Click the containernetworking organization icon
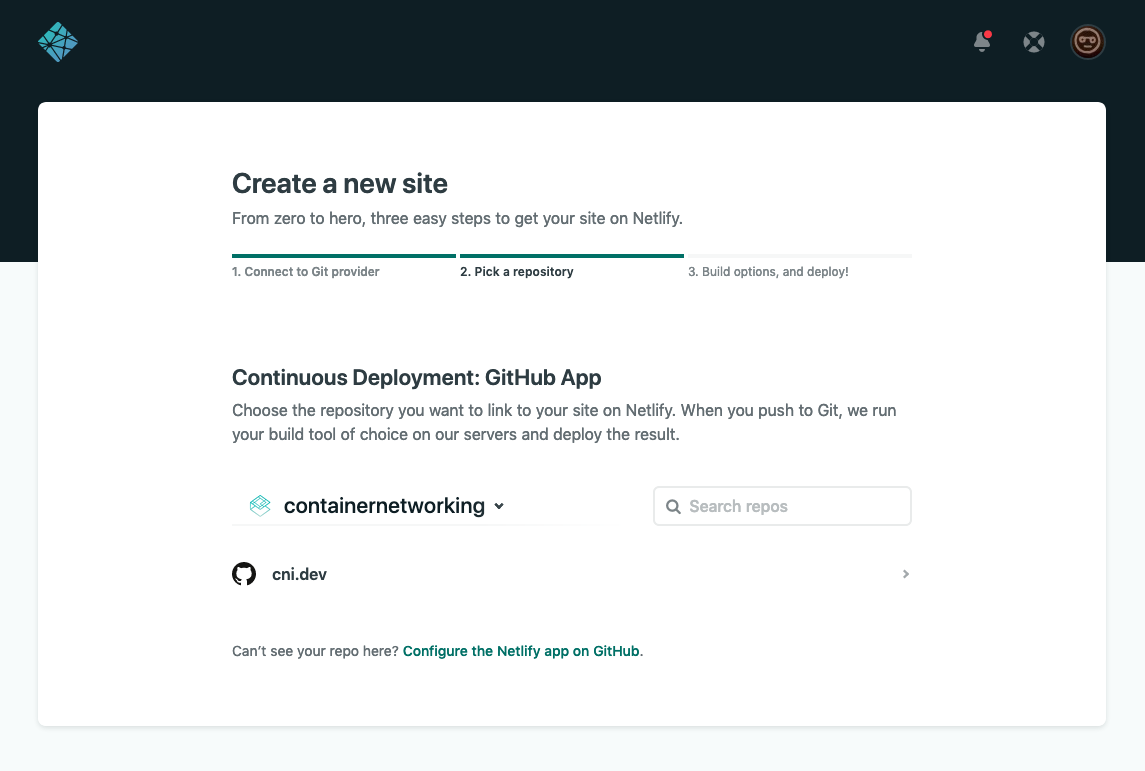 pyautogui.click(x=260, y=505)
